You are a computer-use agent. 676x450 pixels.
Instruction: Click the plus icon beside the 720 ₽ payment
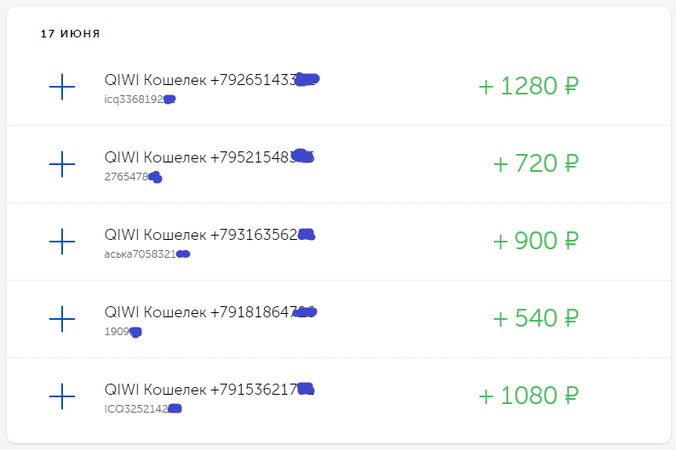(62, 164)
